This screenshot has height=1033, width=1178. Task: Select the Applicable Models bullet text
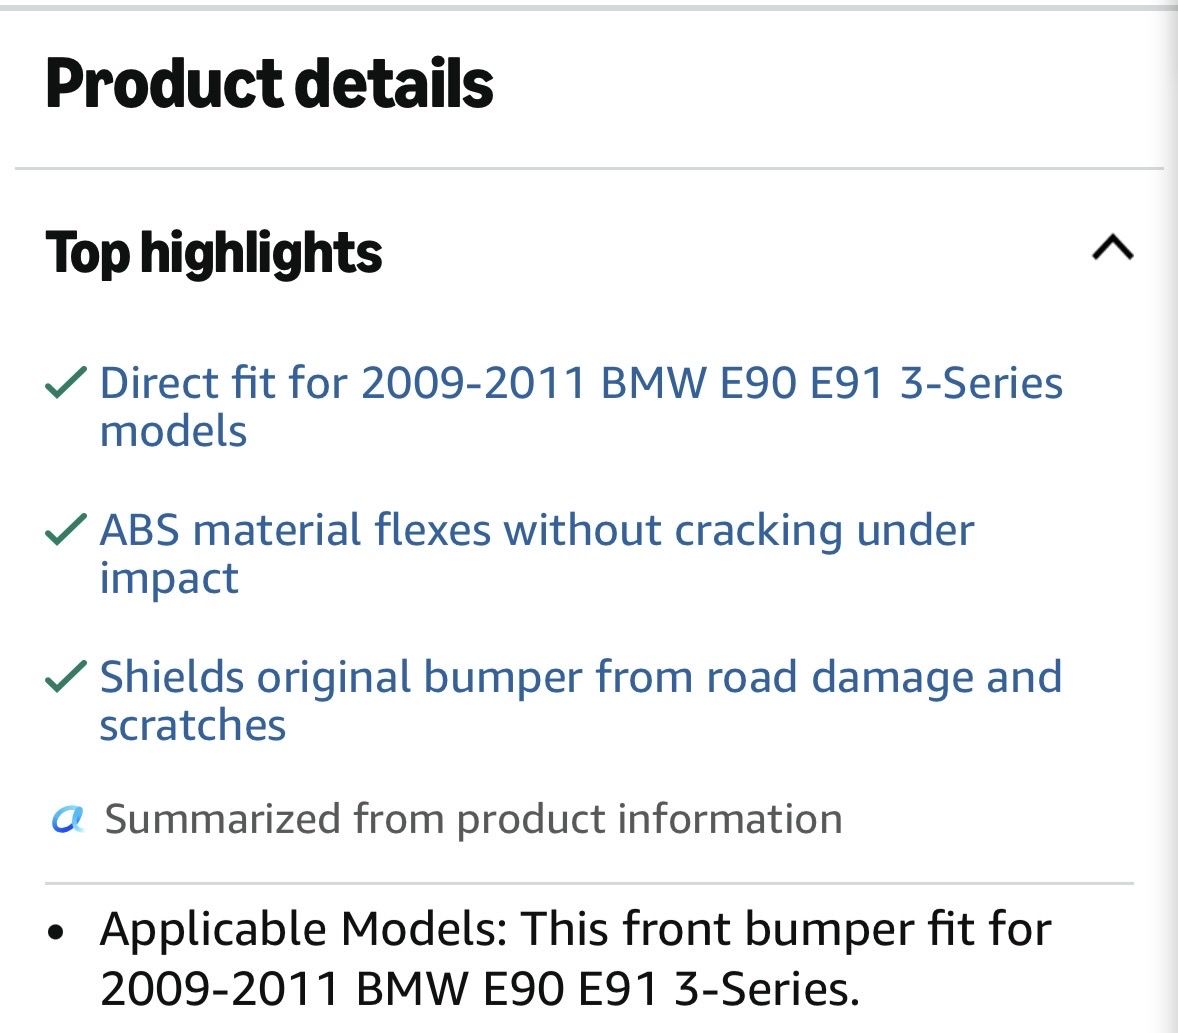point(575,958)
